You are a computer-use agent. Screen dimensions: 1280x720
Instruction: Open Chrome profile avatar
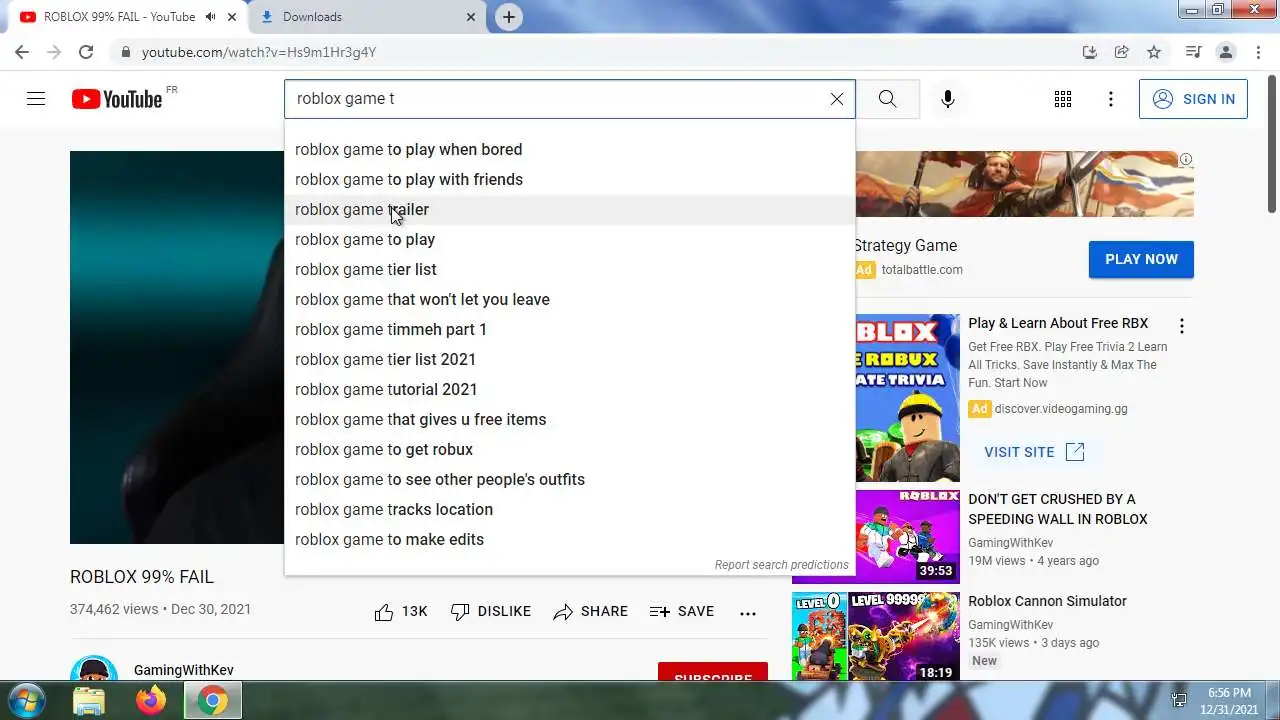coord(1226,52)
